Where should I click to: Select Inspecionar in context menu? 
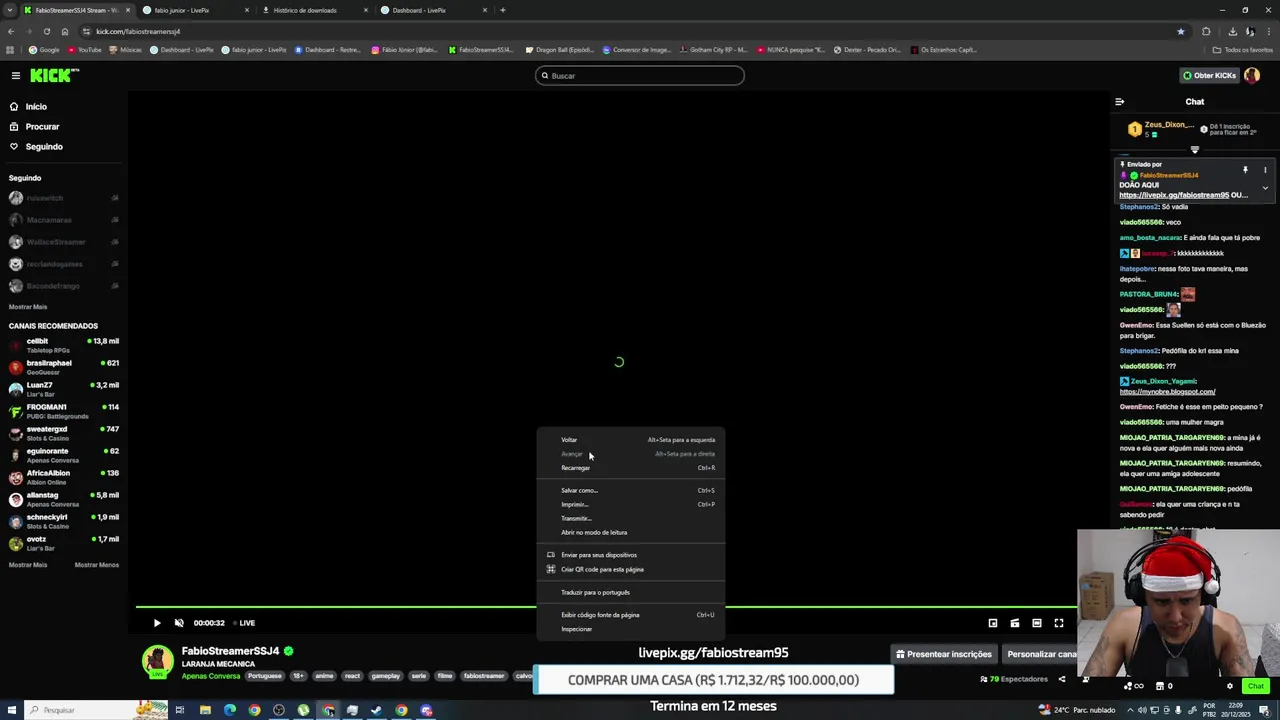[630, 629]
